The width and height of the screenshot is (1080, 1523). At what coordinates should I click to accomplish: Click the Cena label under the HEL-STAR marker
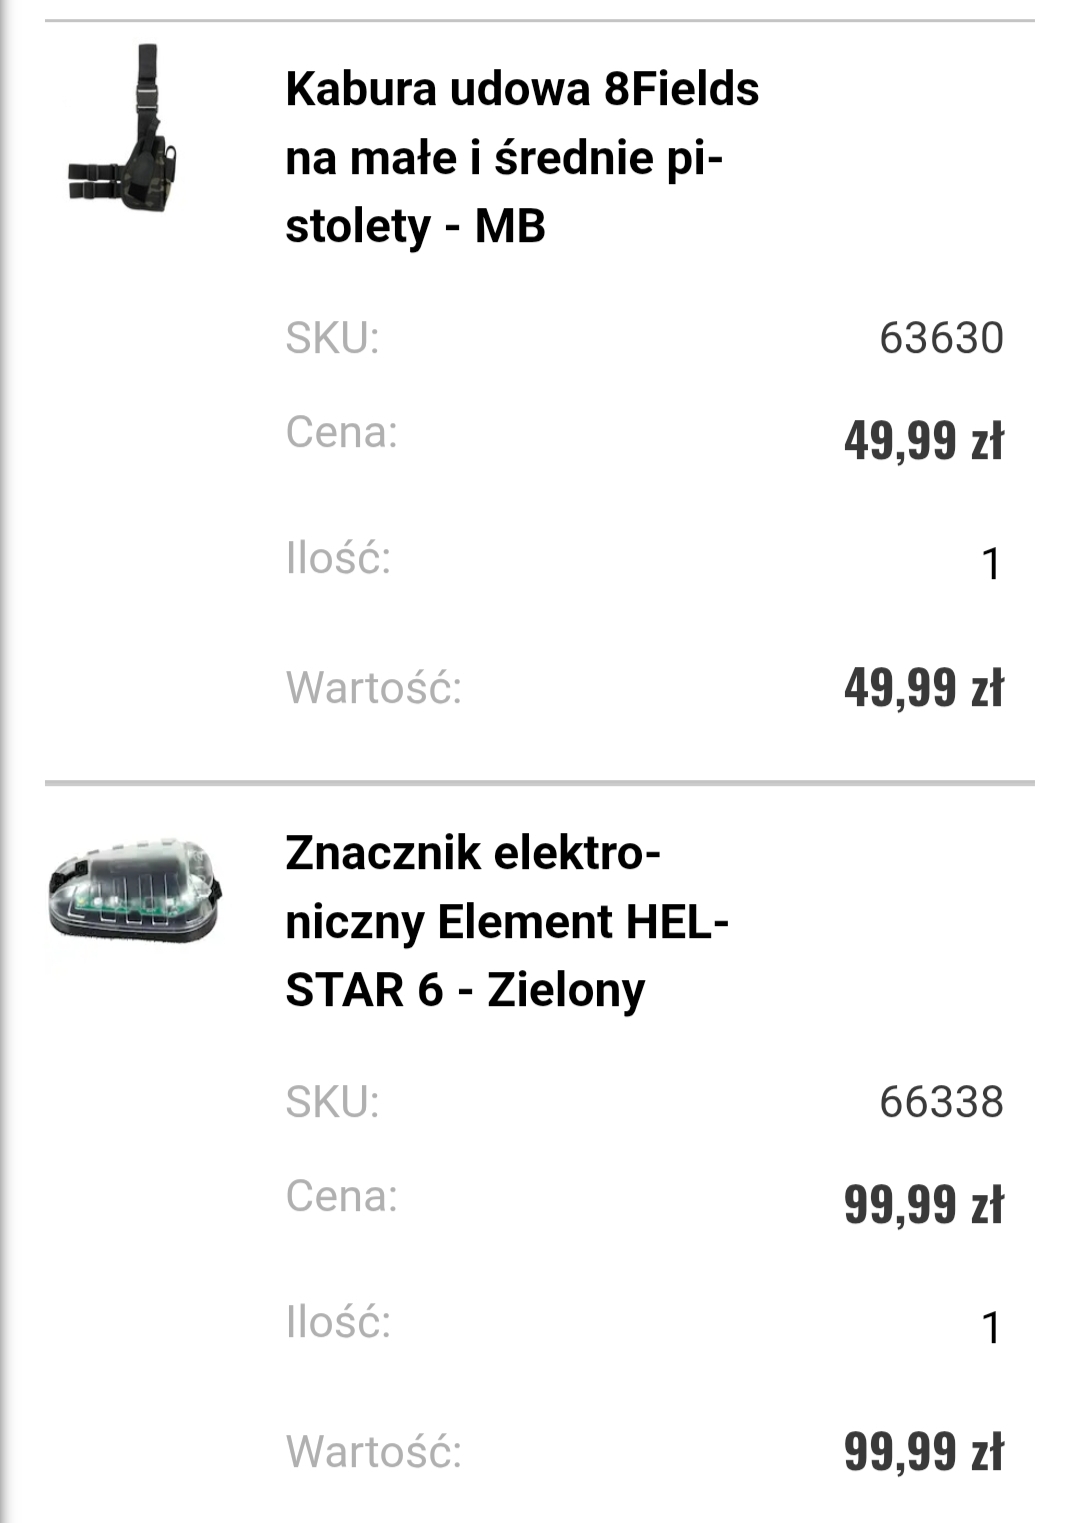click(x=341, y=1196)
